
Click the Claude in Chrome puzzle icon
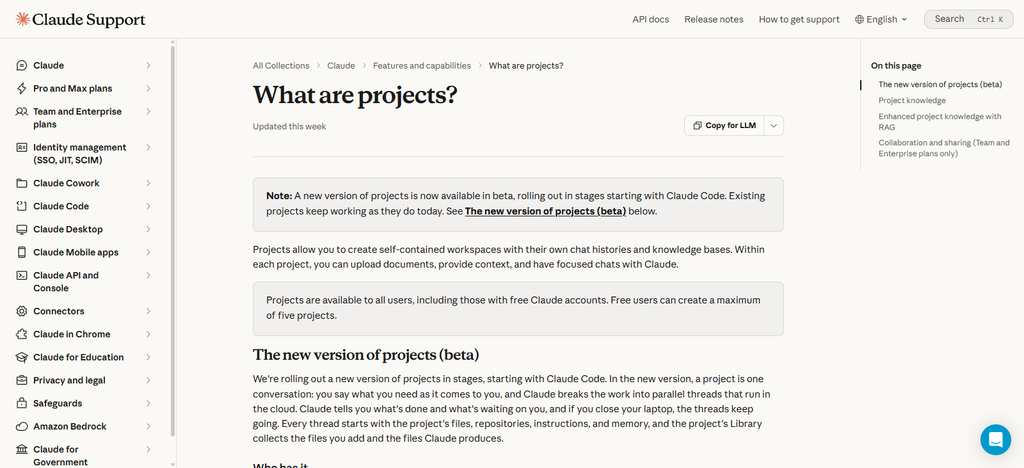coord(22,334)
